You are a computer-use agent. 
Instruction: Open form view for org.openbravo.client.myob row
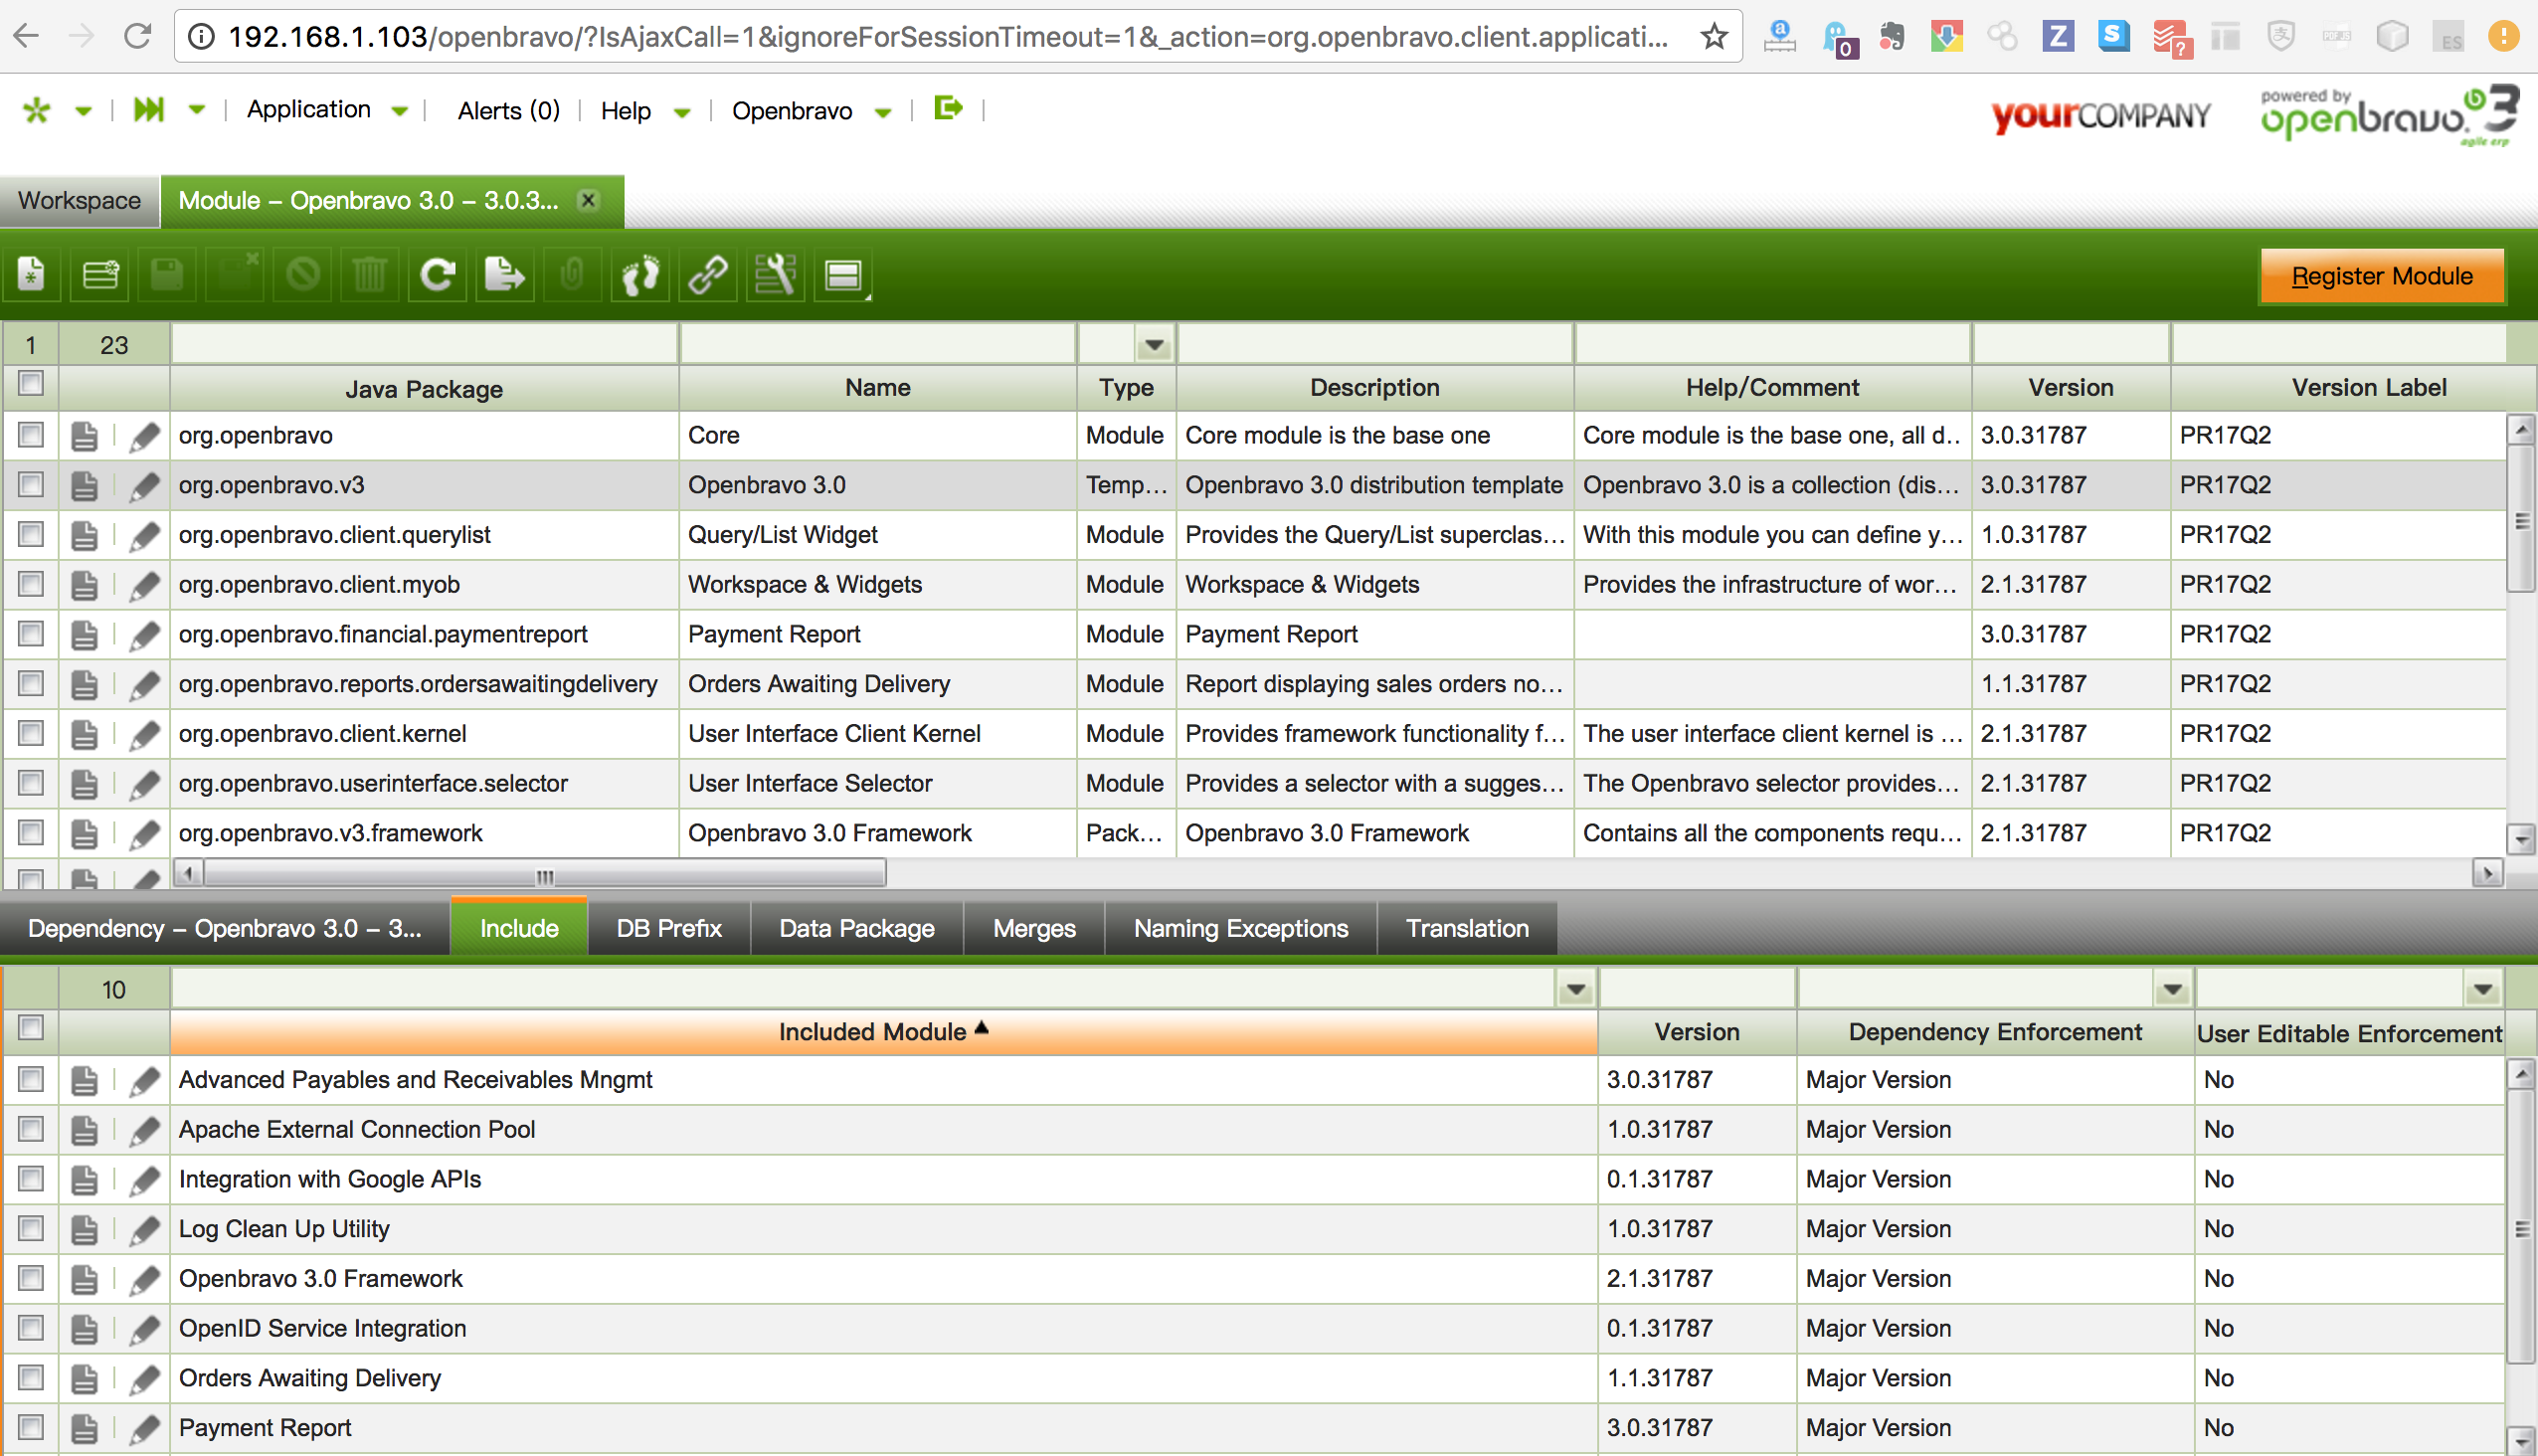coord(85,585)
